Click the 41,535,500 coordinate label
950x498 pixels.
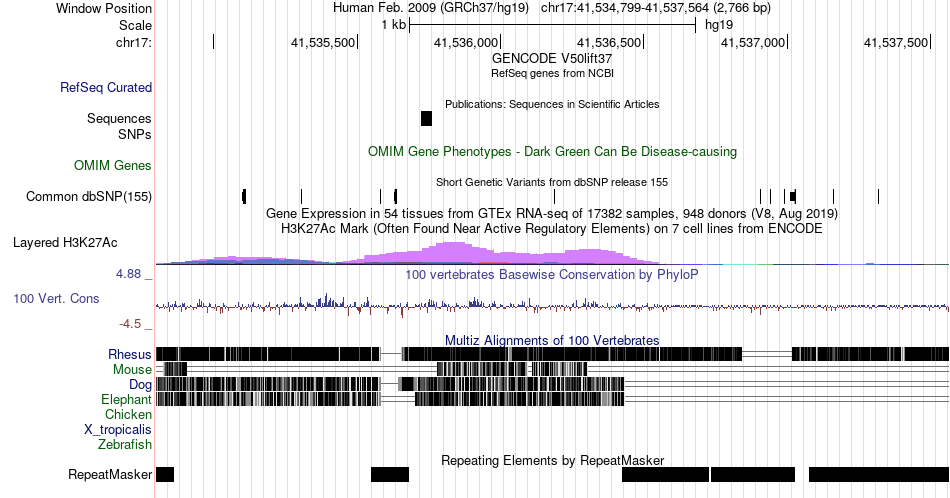click(323, 42)
